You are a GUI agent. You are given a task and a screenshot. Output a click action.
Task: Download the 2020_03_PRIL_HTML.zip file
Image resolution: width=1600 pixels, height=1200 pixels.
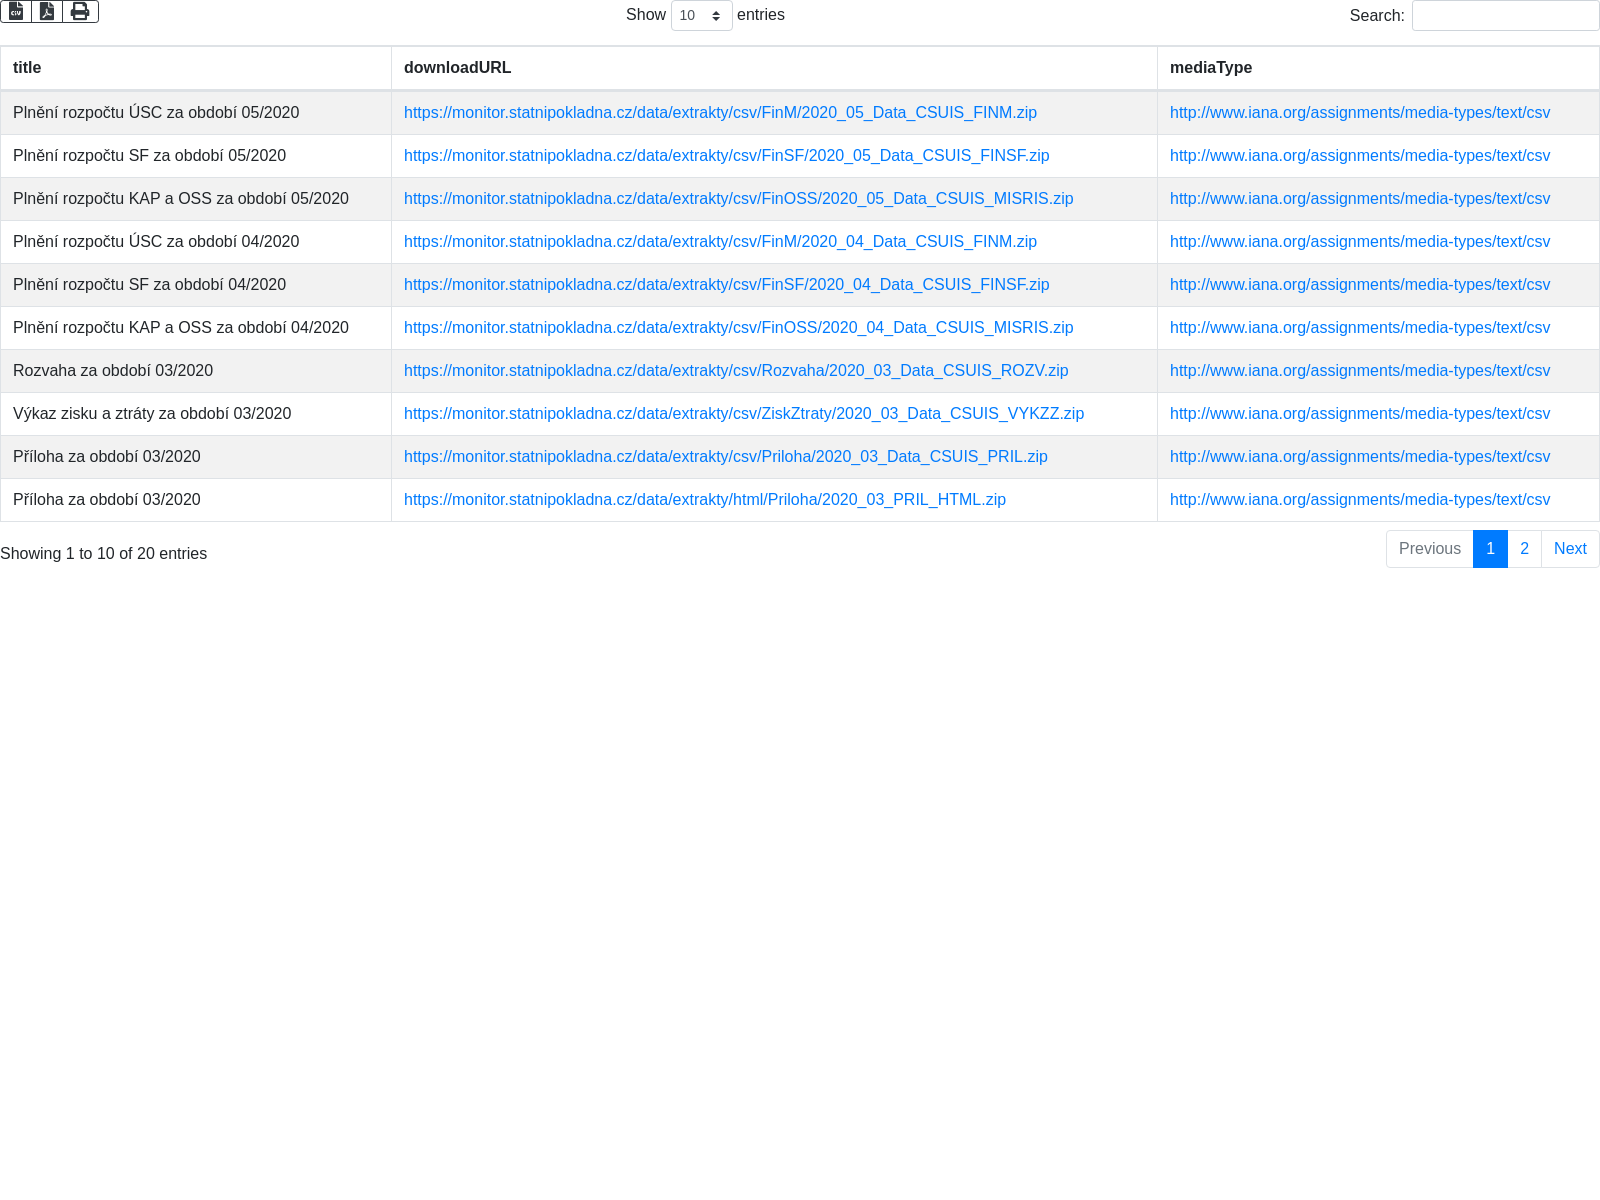point(704,500)
